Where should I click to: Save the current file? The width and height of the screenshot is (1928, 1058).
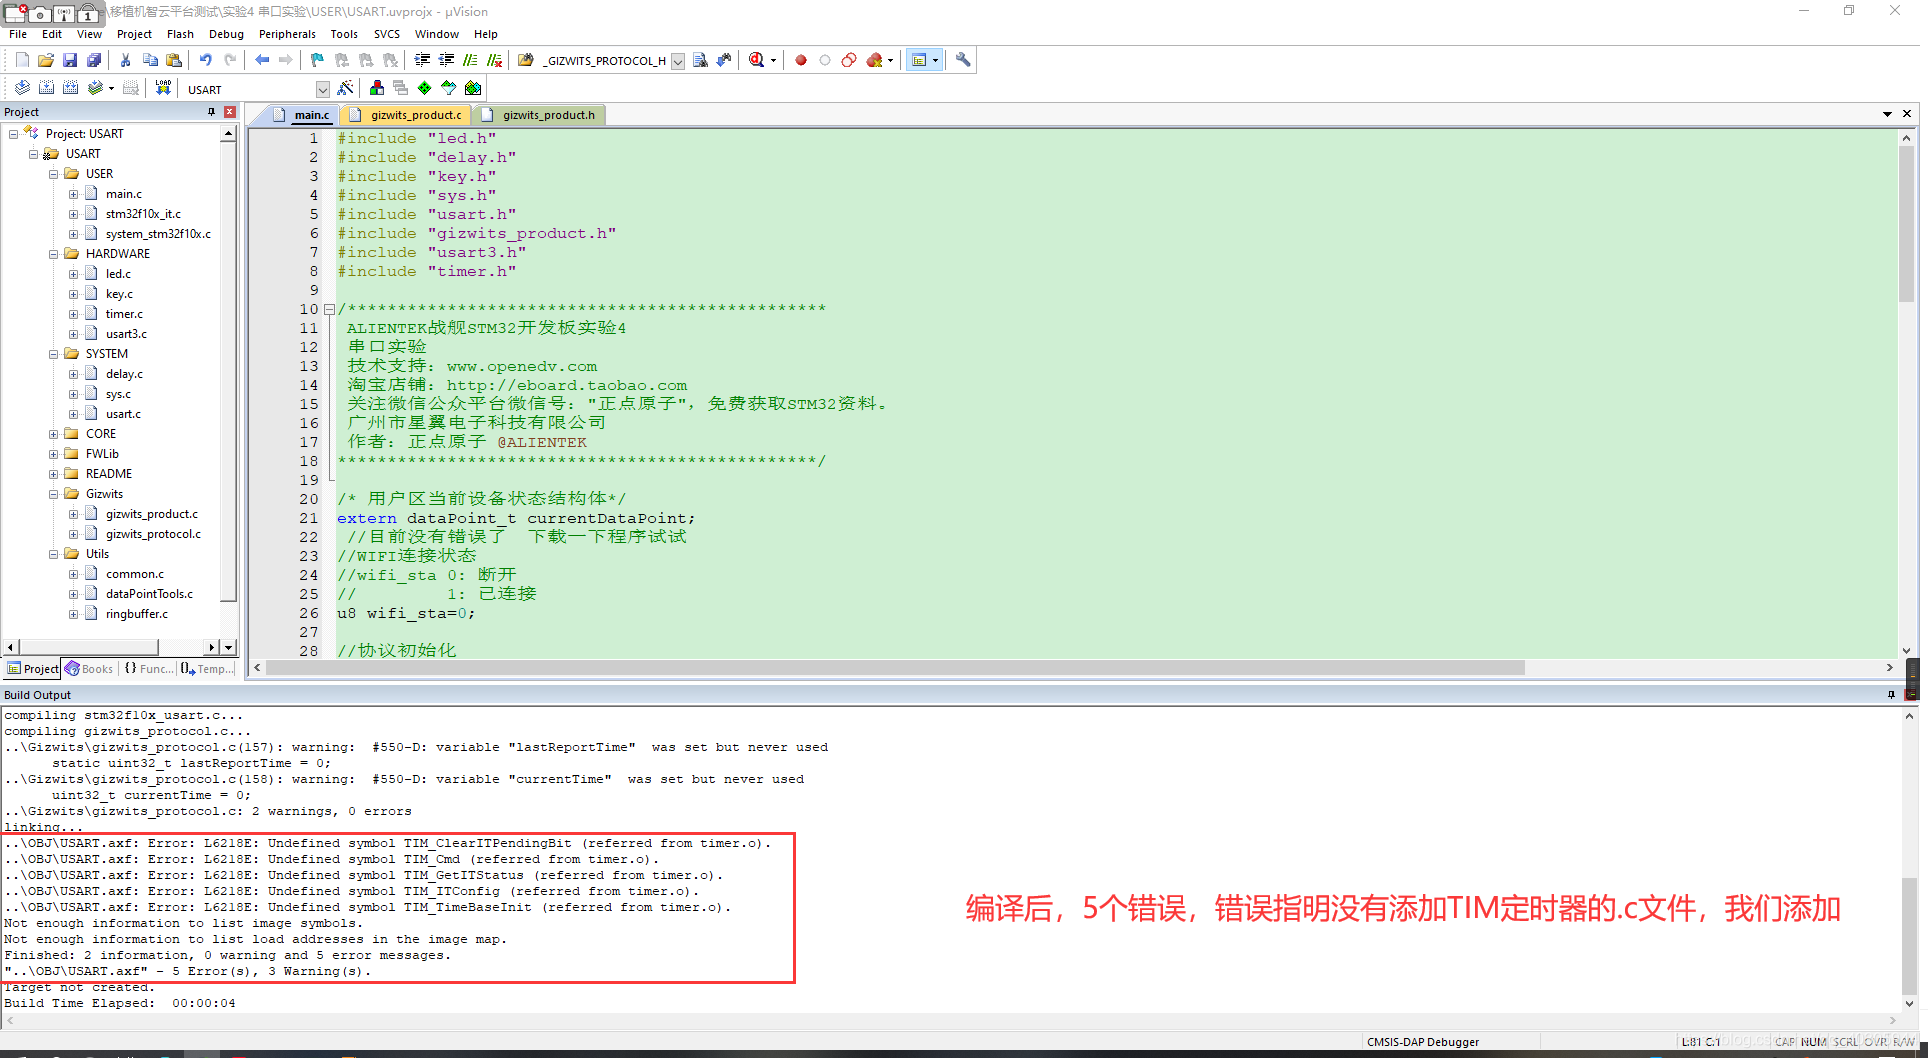70,60
